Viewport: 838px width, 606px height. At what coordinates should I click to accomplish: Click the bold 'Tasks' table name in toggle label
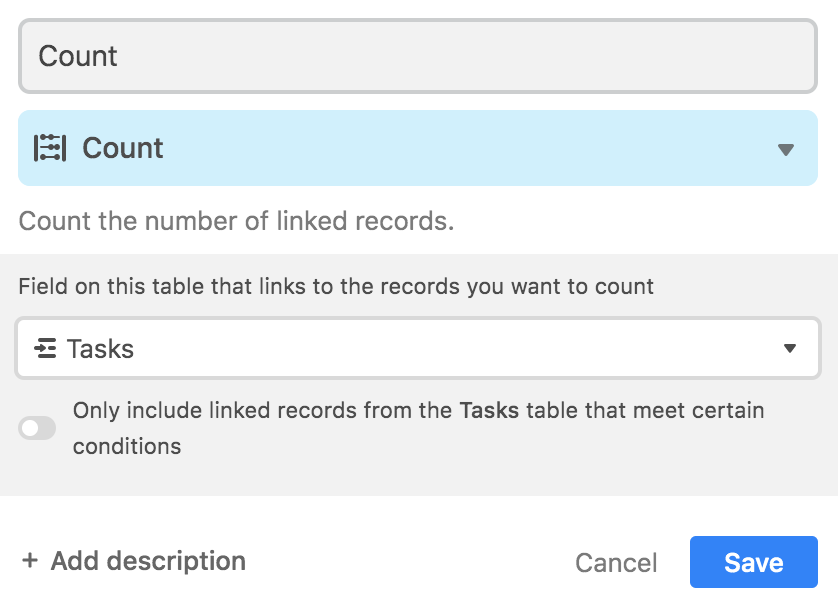point(489,410)
